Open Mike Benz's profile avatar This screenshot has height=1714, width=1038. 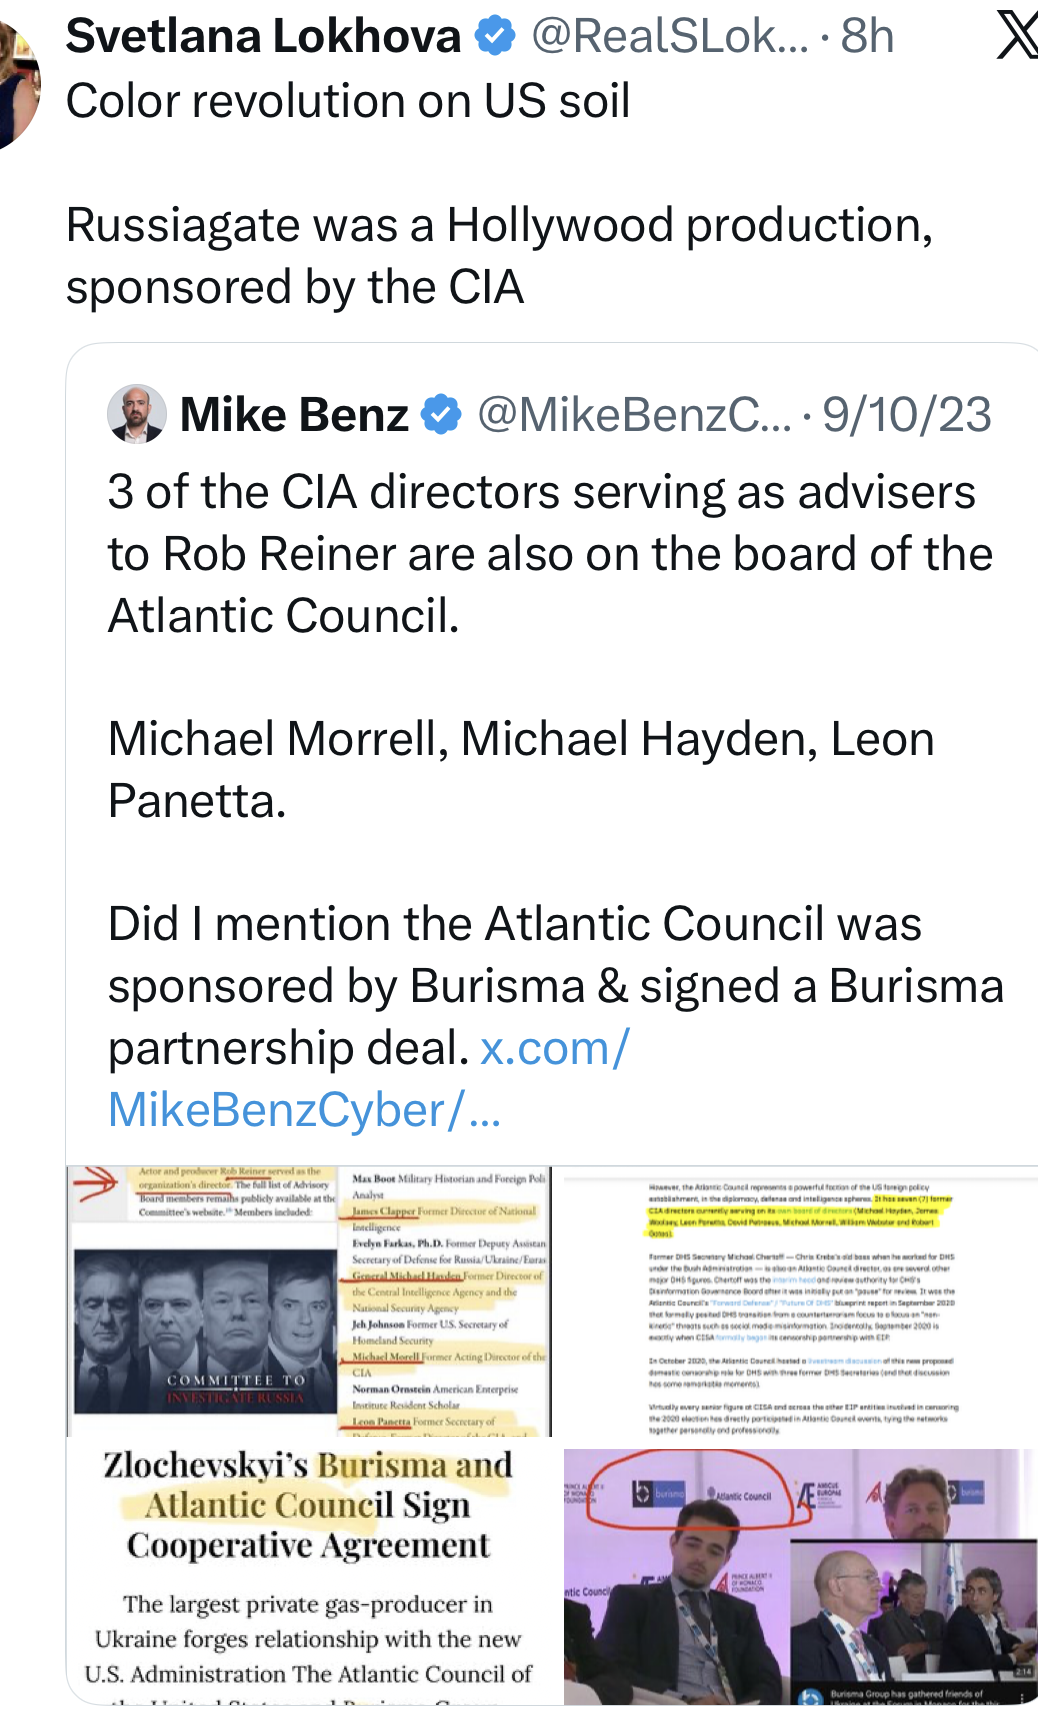pyautogui.click(x=137, y=414)
